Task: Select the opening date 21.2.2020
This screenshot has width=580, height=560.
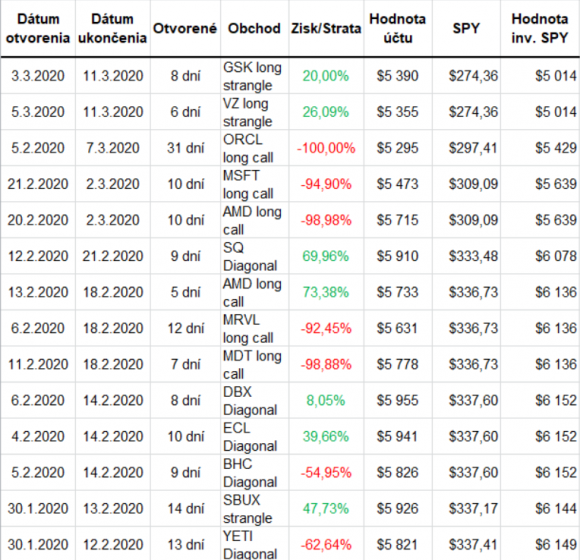Action: (x=38, y=184)
